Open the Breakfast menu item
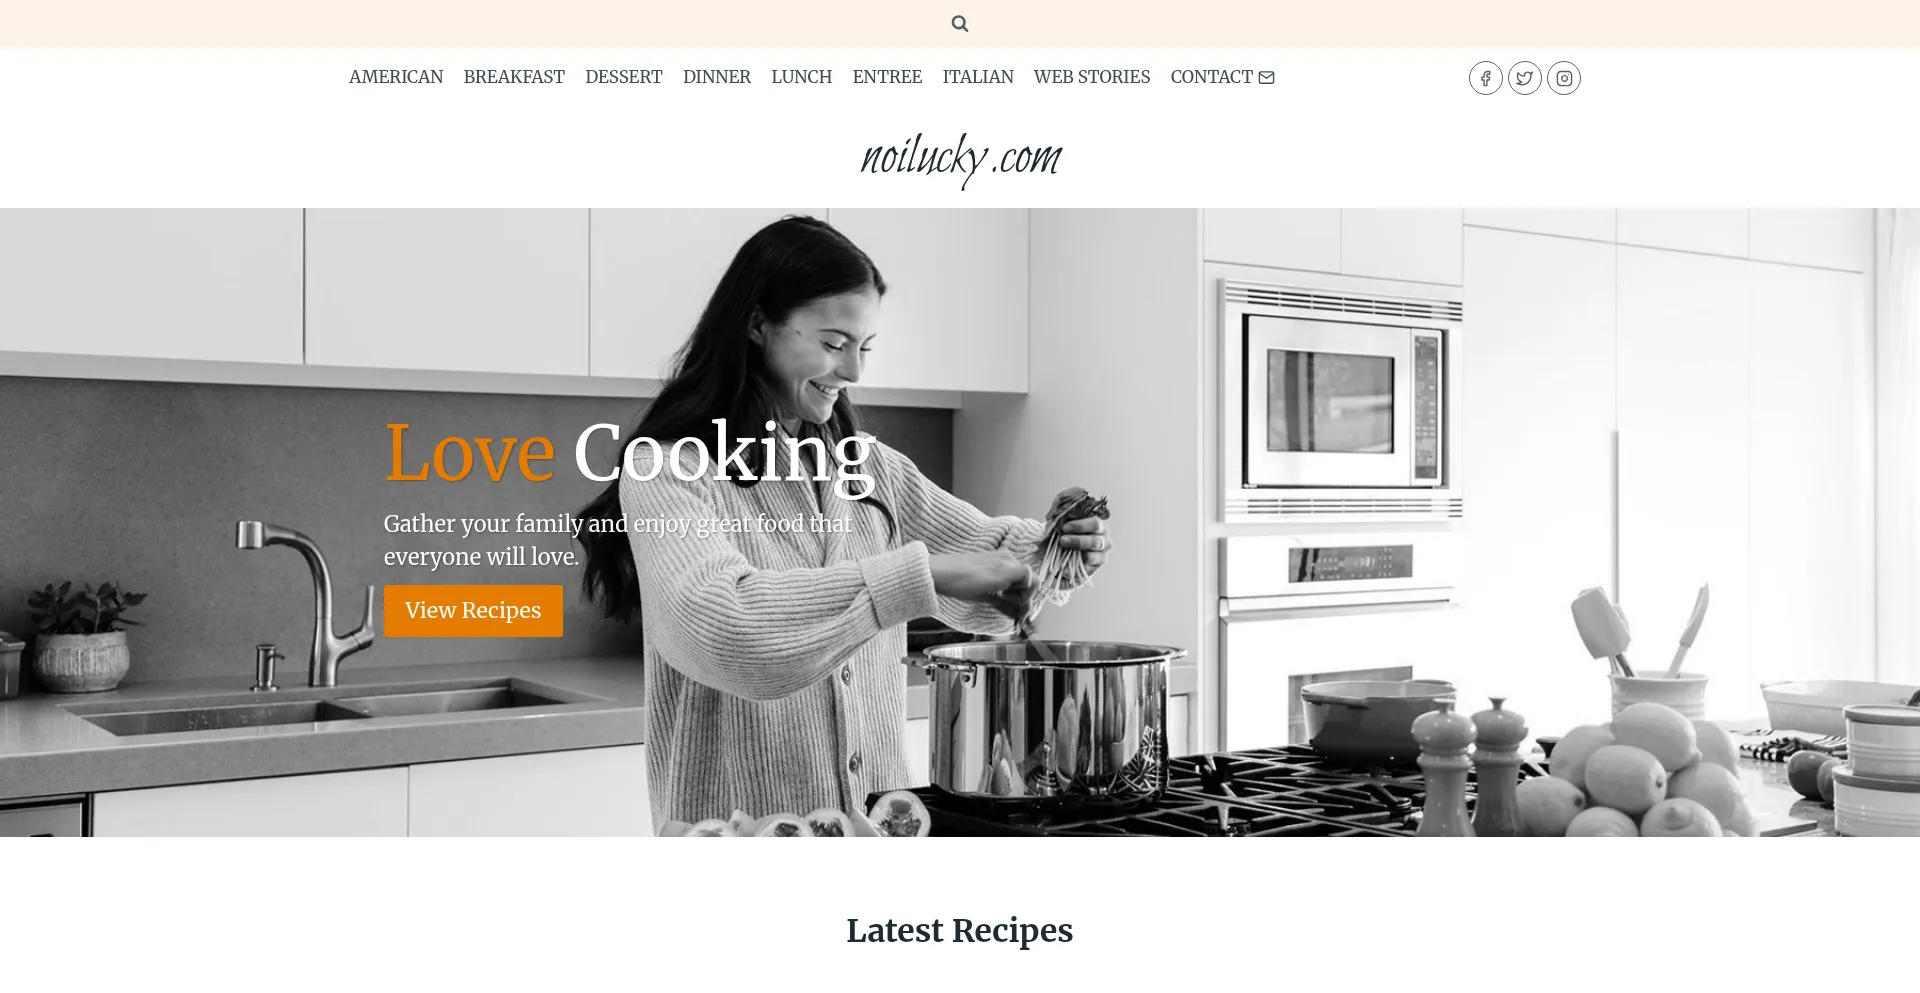This screenshot has height=993, width=1920. [x=514, y=77]
